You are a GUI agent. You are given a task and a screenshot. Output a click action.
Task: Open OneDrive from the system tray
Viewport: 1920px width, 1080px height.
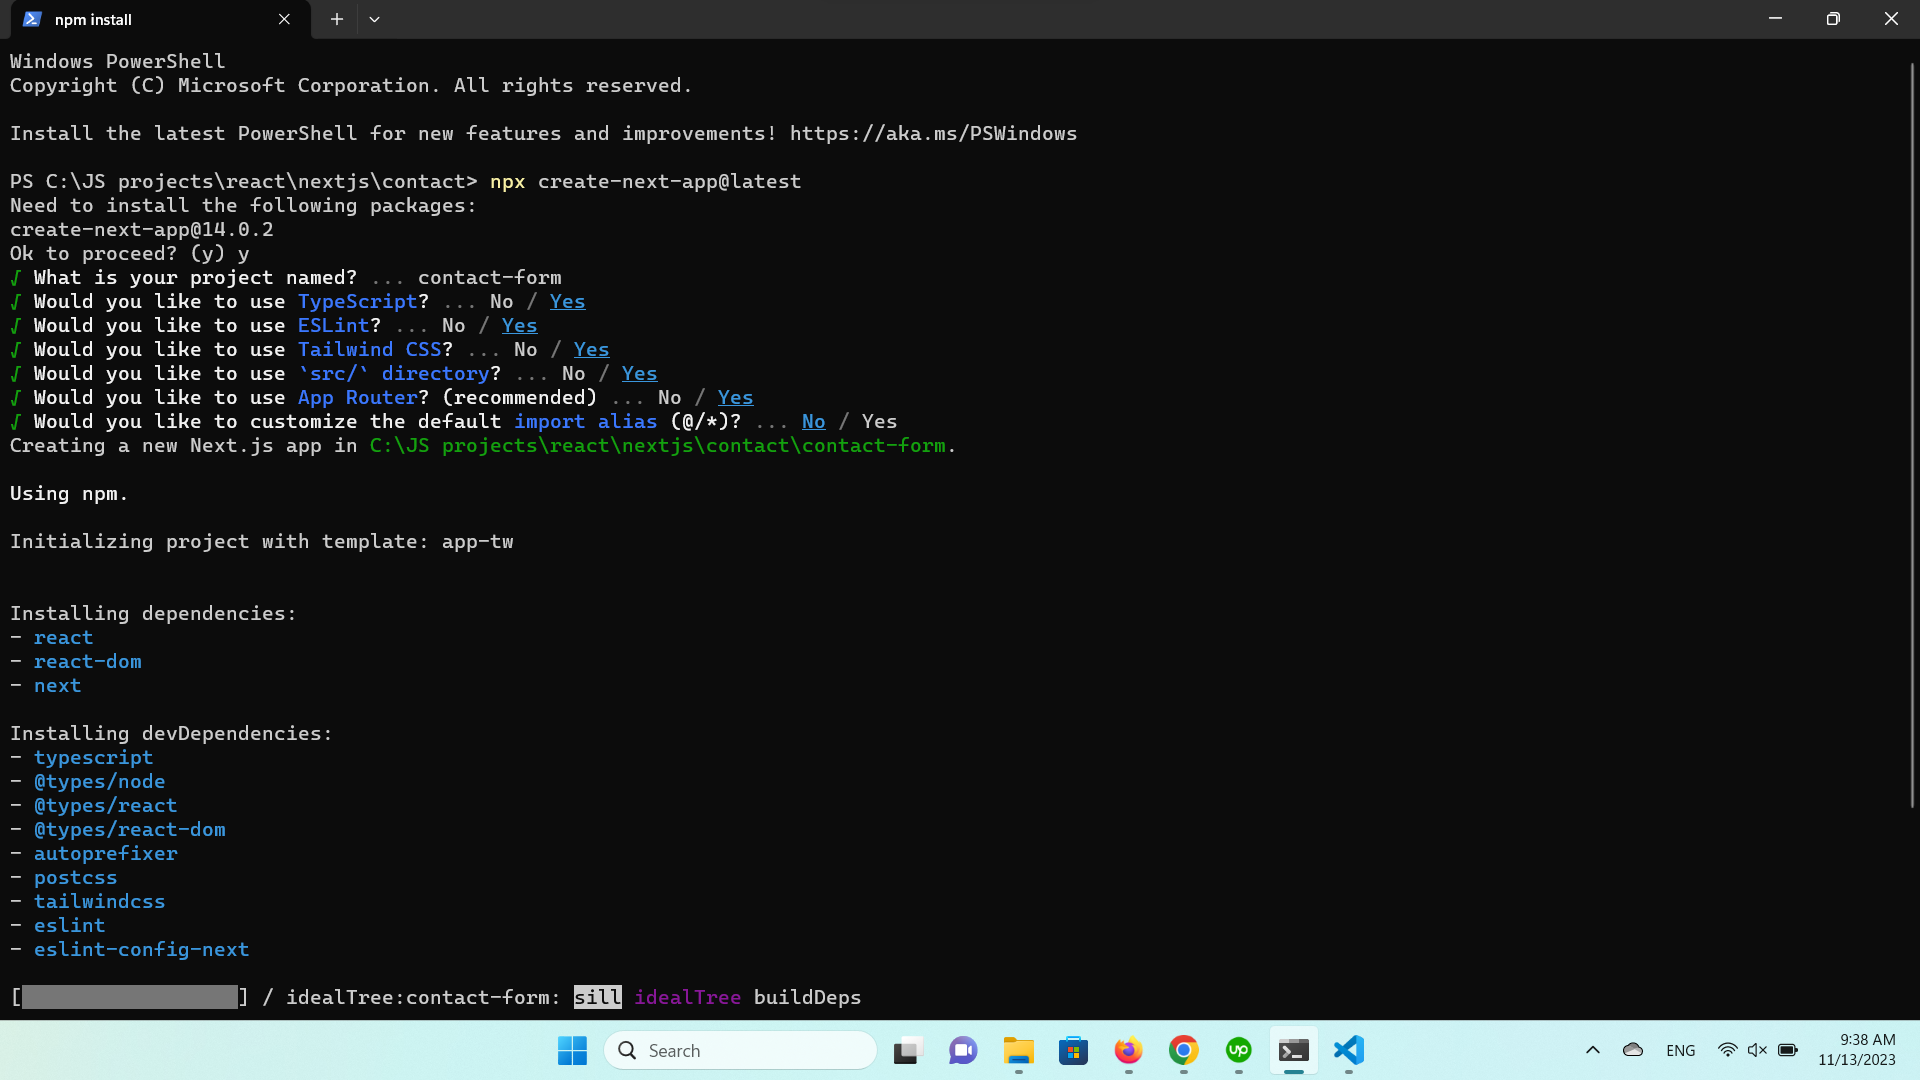point(1633,1050)
